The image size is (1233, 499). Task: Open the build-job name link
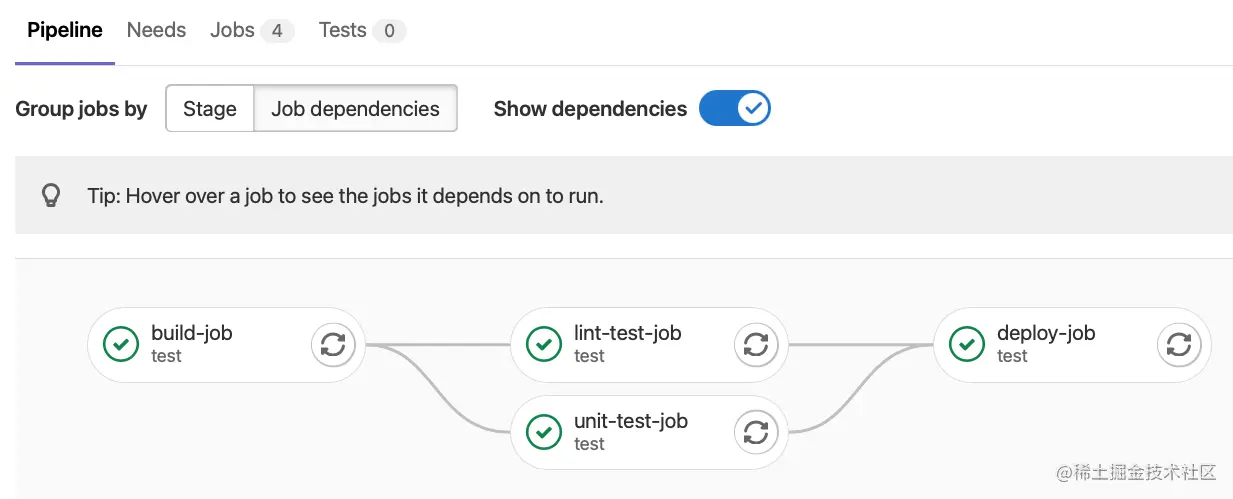[x=192, y=333]
